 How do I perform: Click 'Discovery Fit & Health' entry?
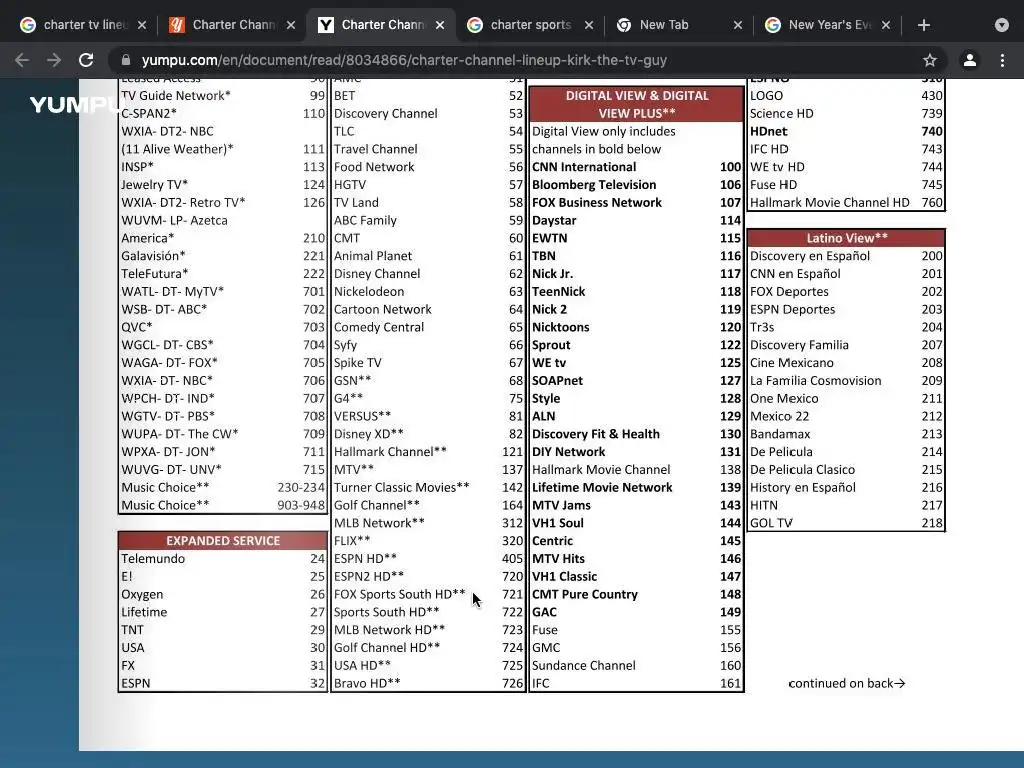tap(637, 434)
